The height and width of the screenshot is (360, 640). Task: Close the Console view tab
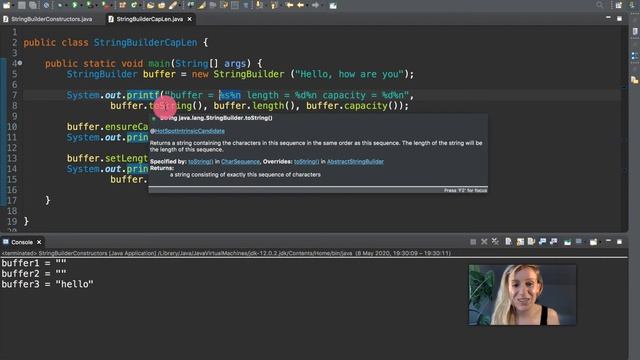39,242
